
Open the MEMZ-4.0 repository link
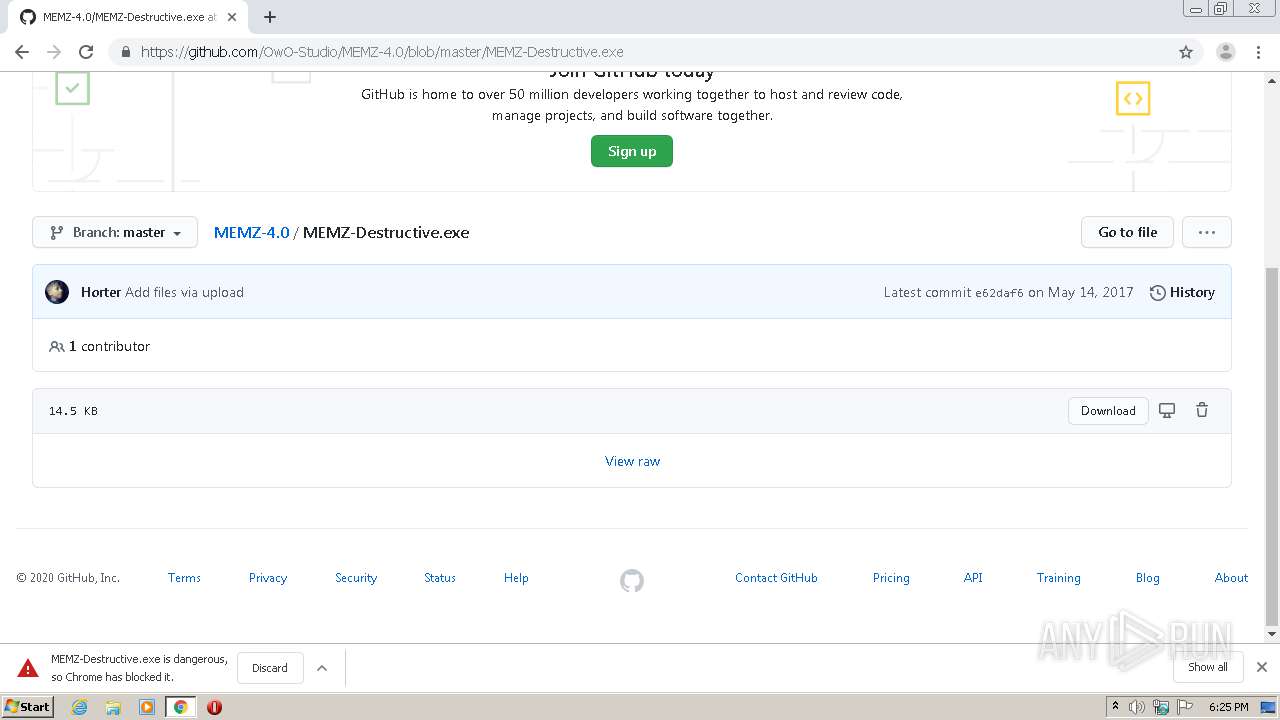click(x=251, y=232)
